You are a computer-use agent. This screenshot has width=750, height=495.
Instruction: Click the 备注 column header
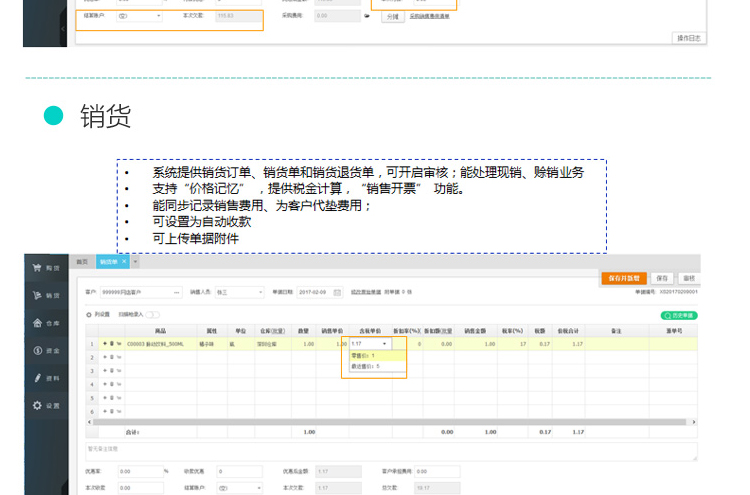pos(617,331)
